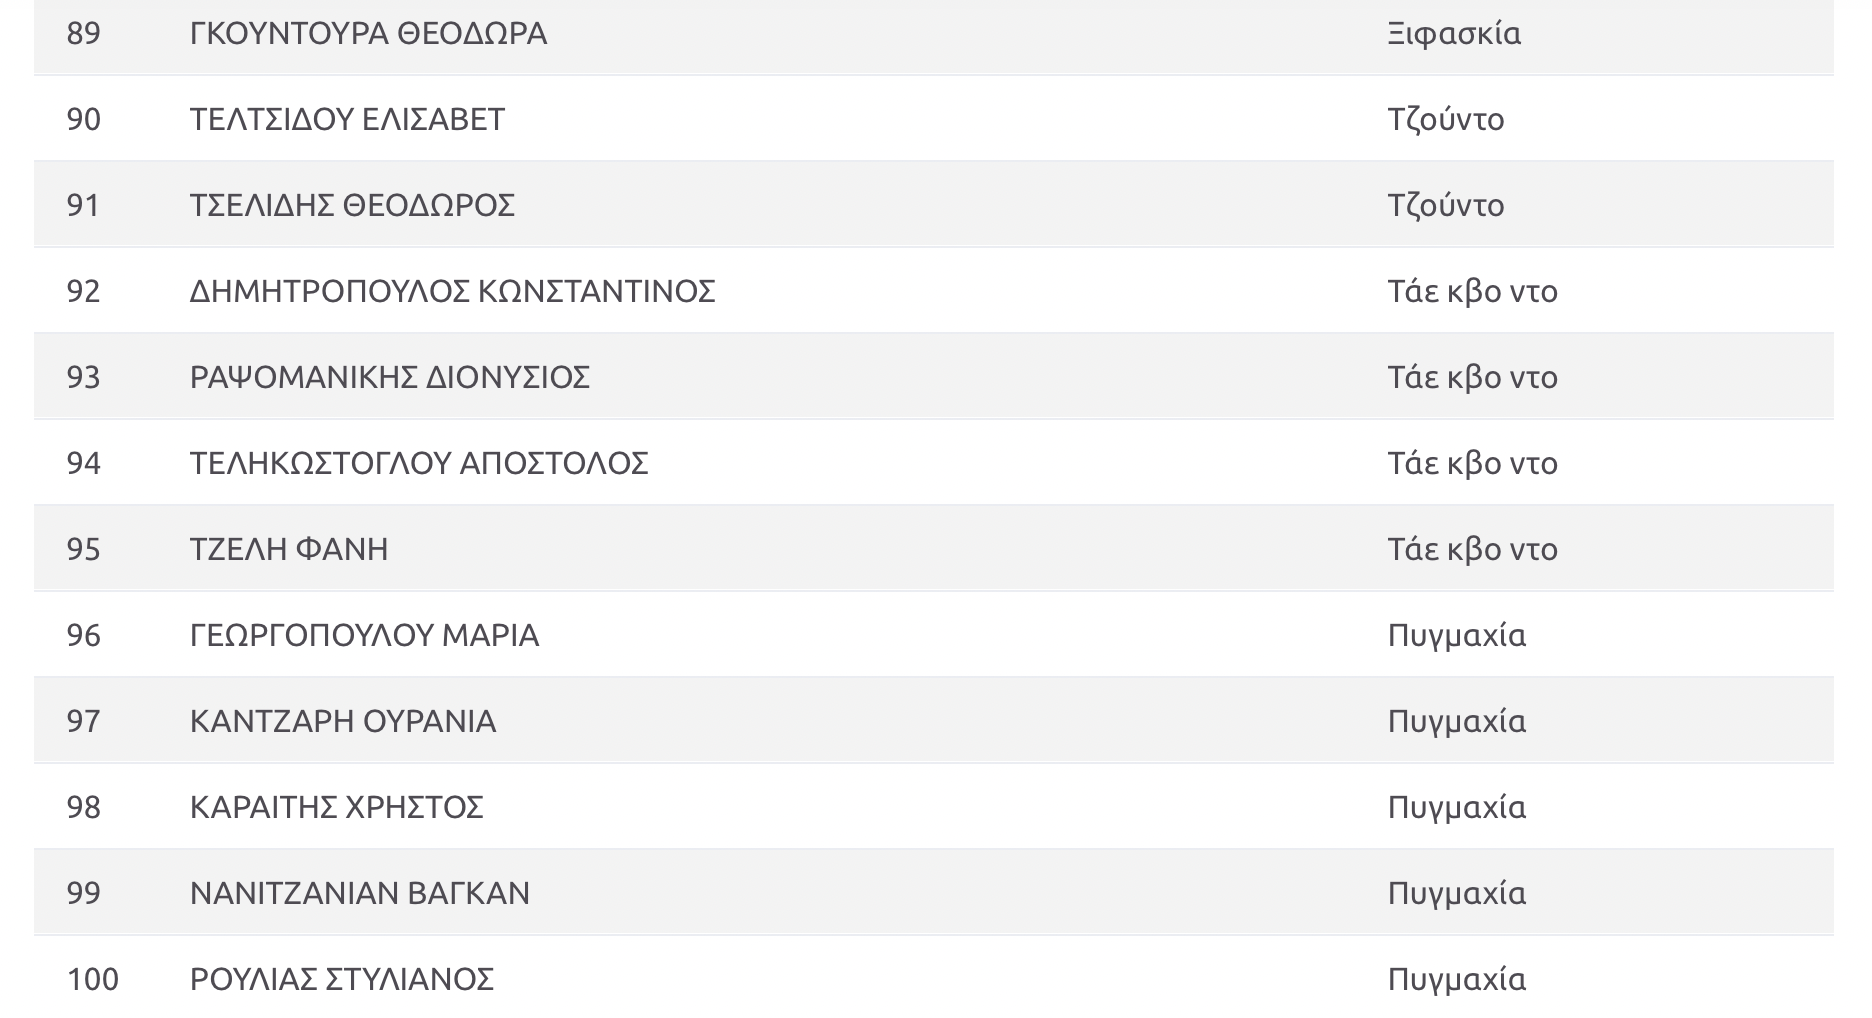Select the name ΡΑΨΟΜΑΝΙΚΗΣ ΔΙΟΝΥΣΙΟΣ

tap(390, 377)
